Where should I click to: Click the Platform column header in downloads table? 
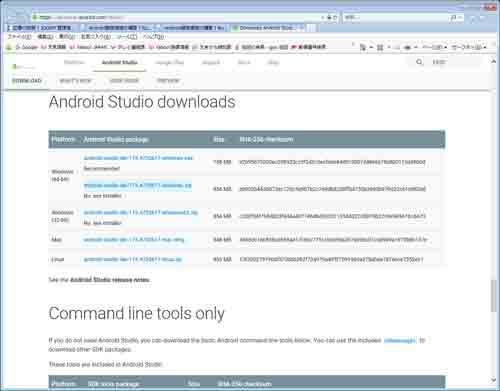click(63, 139)
